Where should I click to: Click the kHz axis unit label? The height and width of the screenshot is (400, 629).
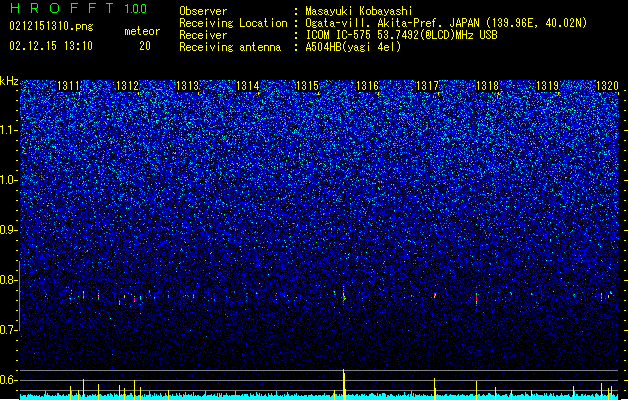click(x=9, y=81)
